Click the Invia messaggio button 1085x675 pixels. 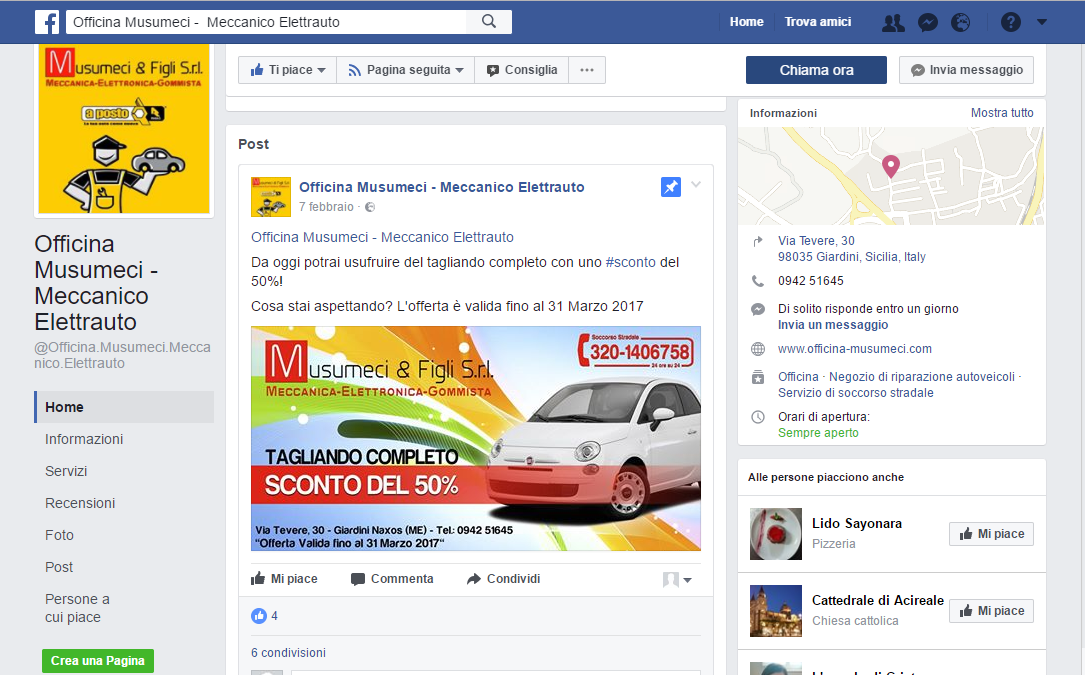click(x=967, y=70)
